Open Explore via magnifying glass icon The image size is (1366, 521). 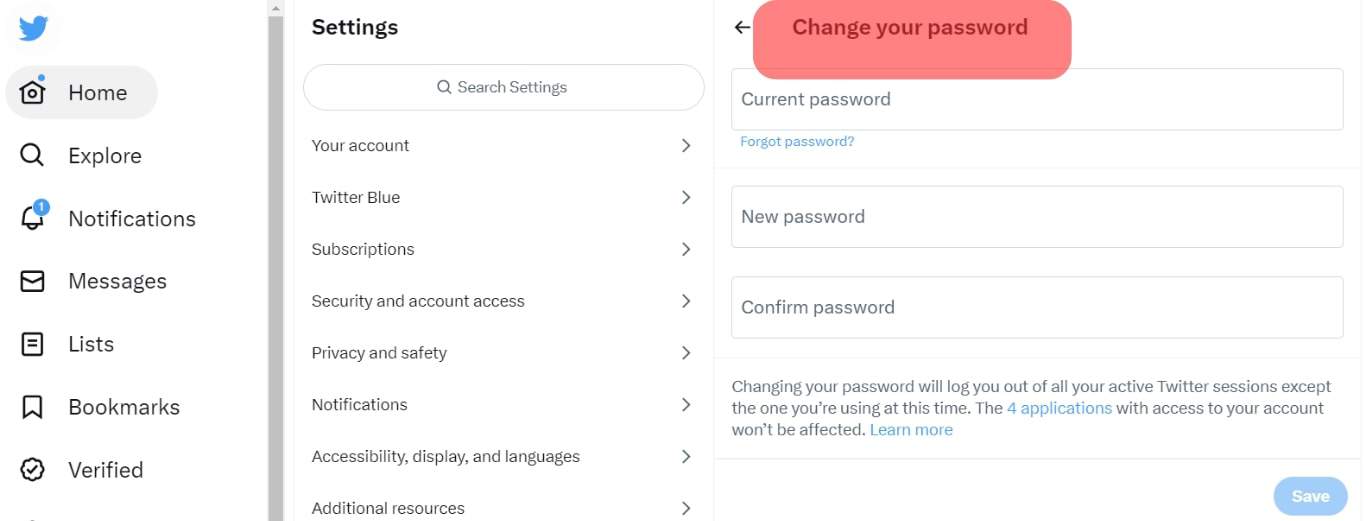pos(33,155)
